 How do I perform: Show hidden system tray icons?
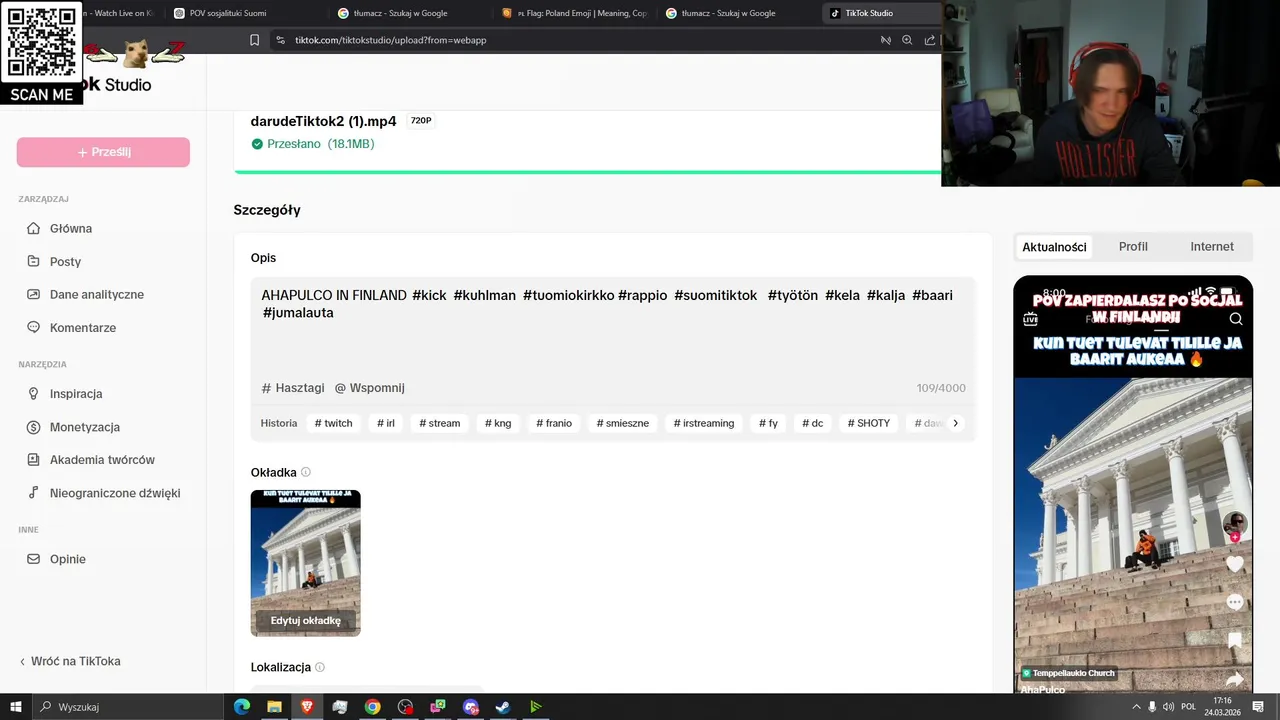1135,707
